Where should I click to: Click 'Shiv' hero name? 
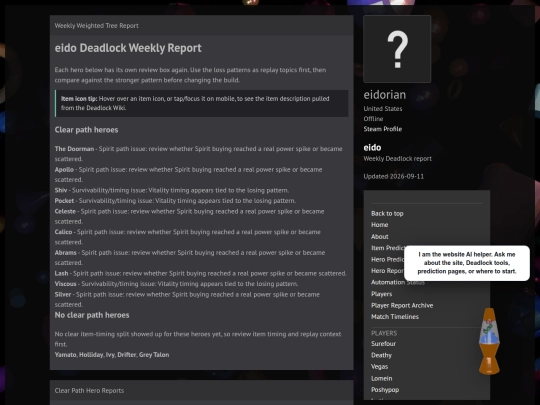coord(61,190)
